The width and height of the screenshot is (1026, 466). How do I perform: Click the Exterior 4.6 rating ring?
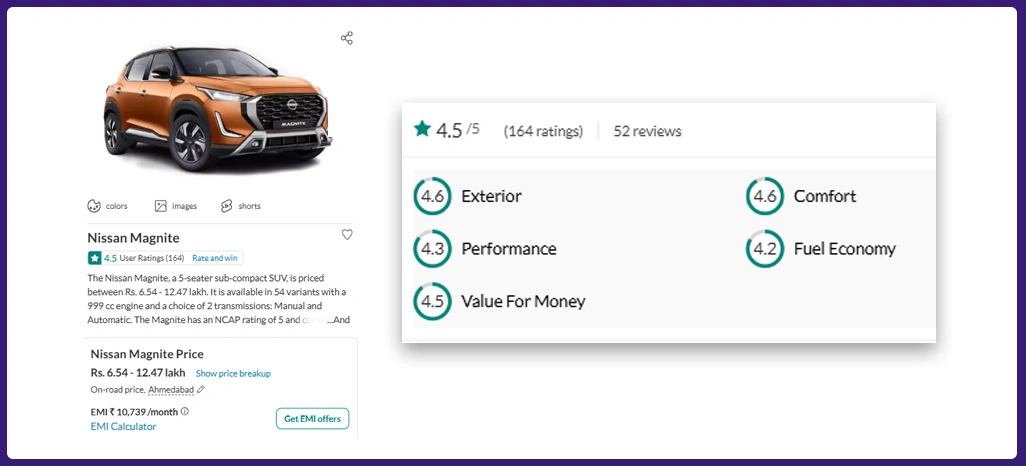(432, 196)
